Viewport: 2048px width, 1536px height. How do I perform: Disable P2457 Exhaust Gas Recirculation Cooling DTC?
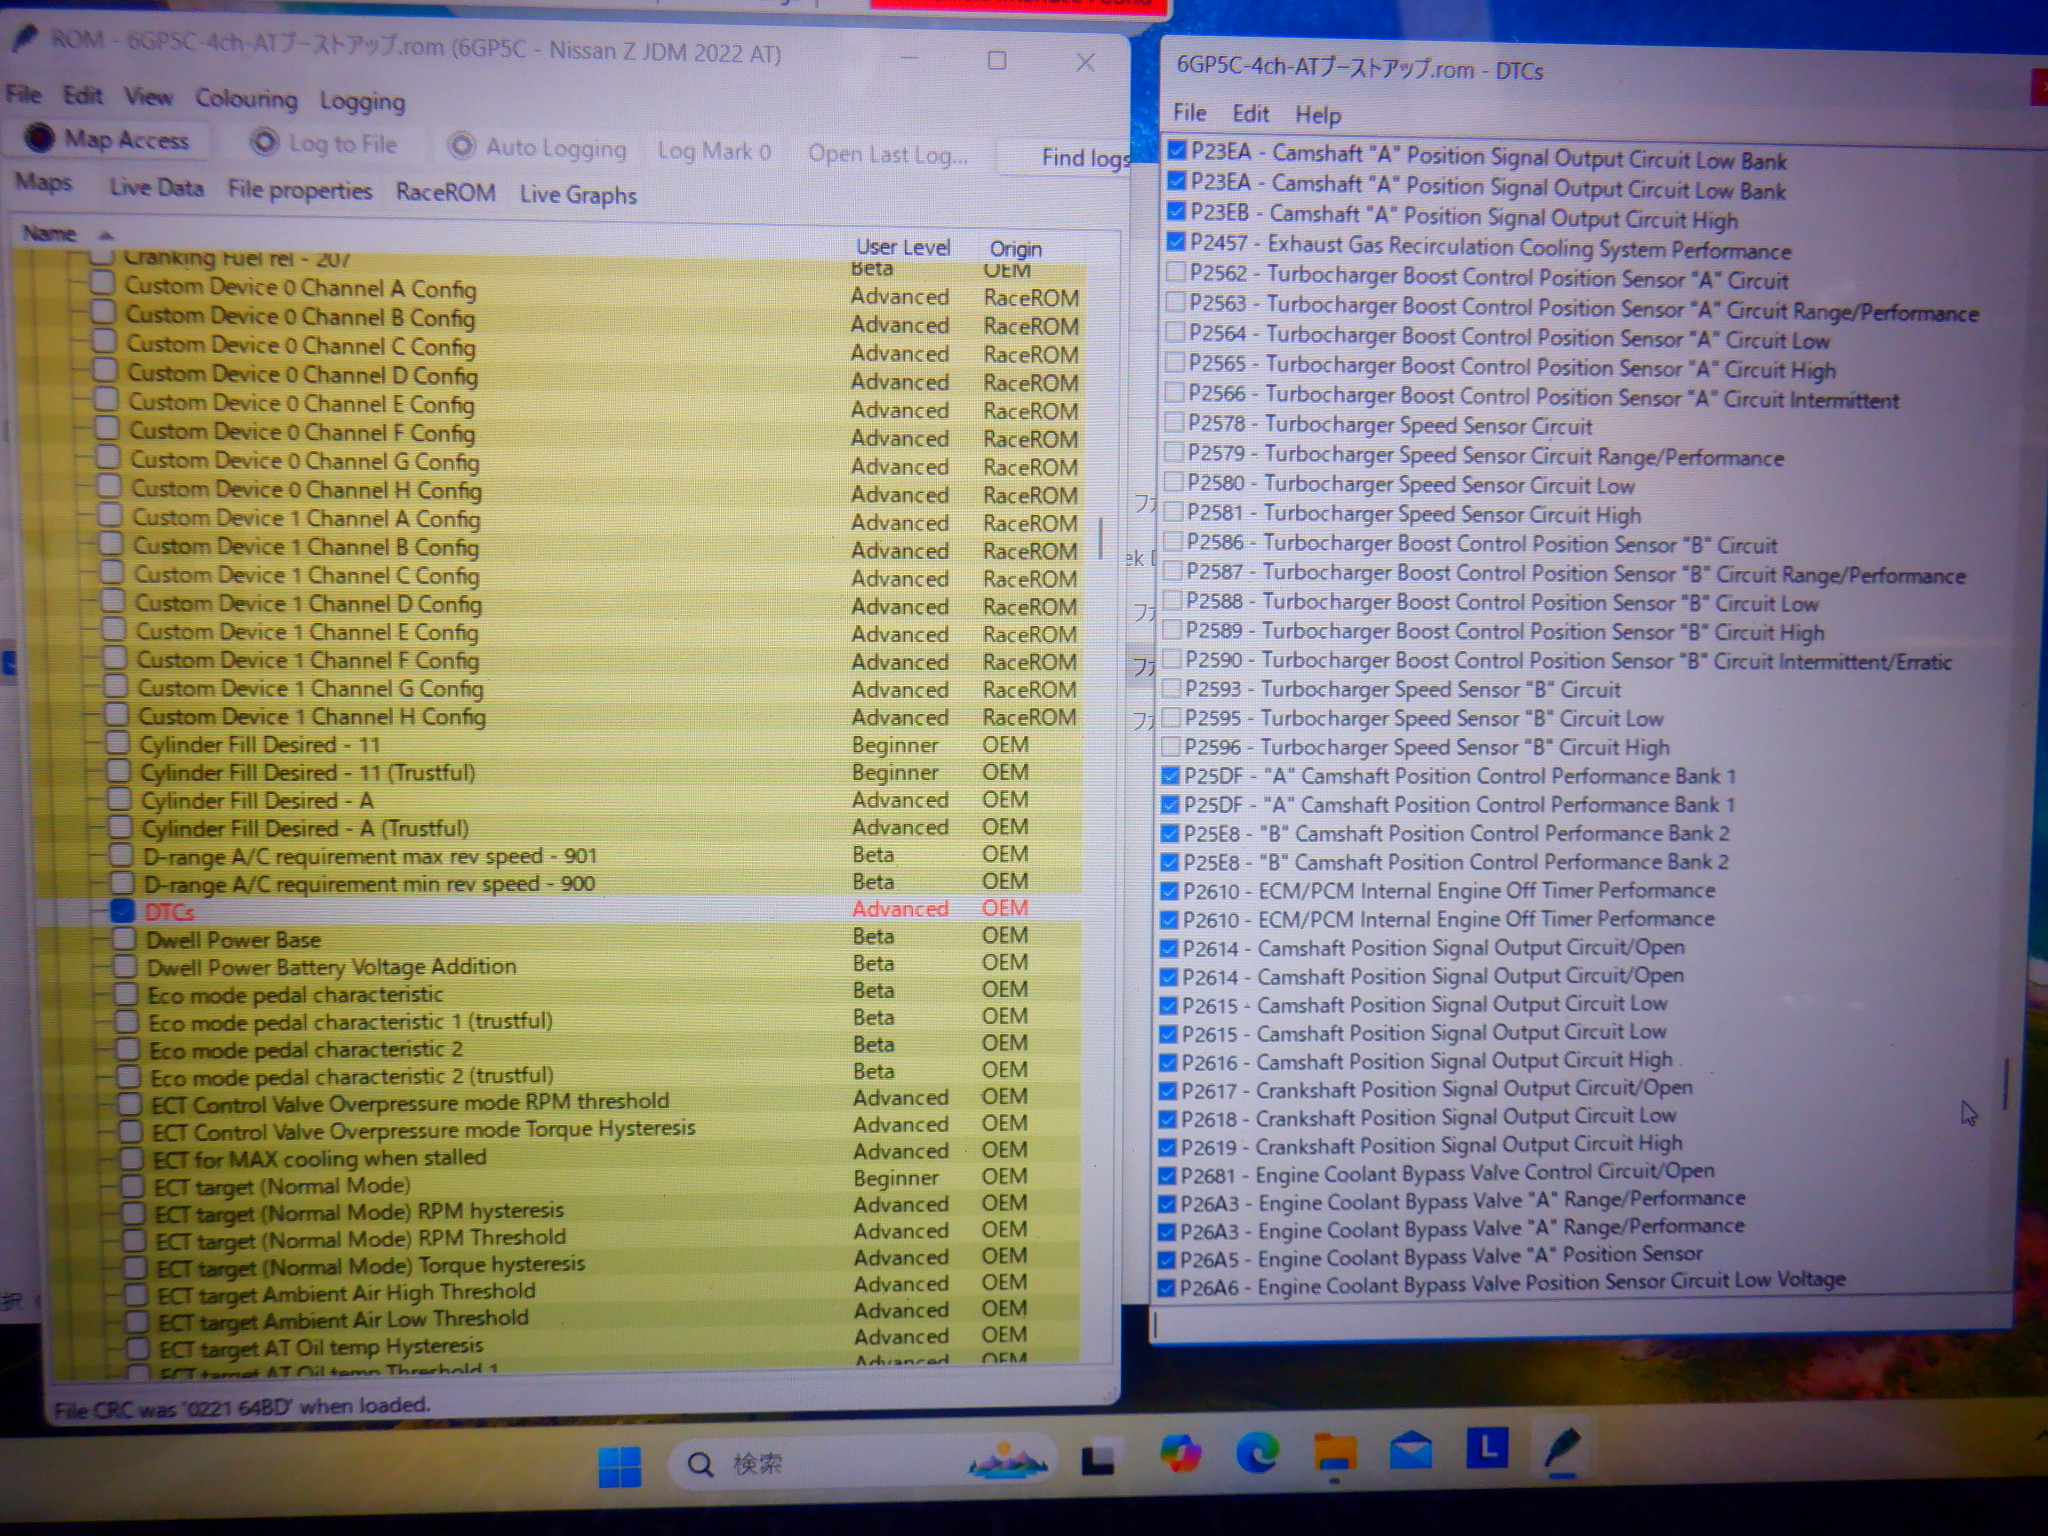tap(1177, 241)
